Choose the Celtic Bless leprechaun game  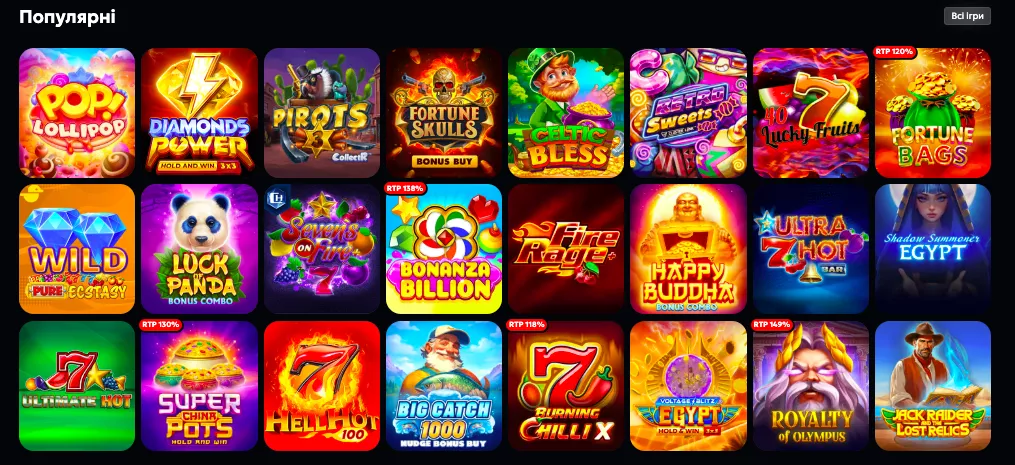566,113
